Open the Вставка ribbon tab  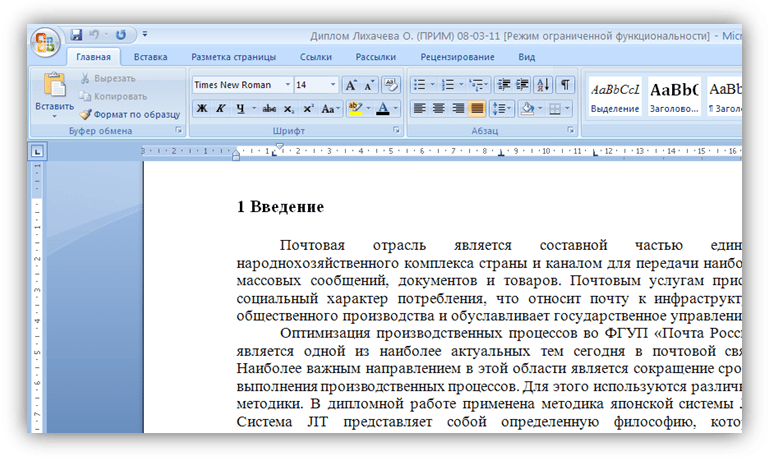pos(150,57)
